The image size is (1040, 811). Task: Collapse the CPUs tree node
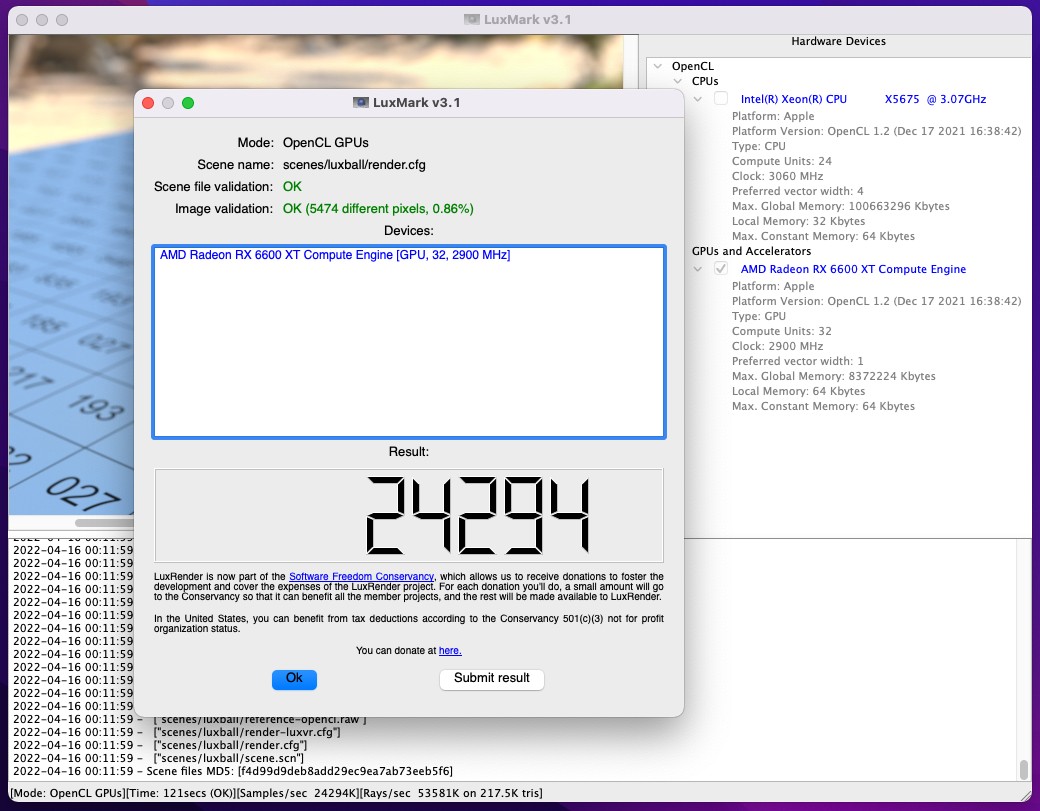tap(677, 81)
